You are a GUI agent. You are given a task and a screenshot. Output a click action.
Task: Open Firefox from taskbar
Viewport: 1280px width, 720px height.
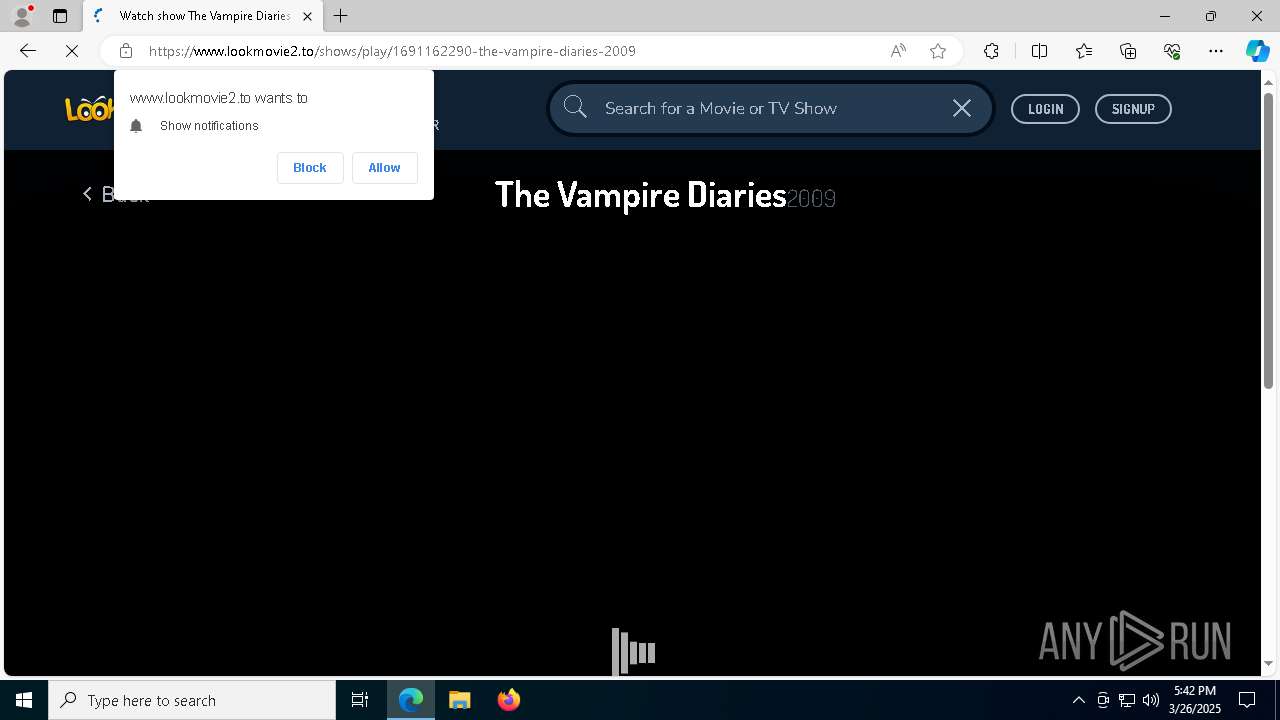click(x=508, y=700)
